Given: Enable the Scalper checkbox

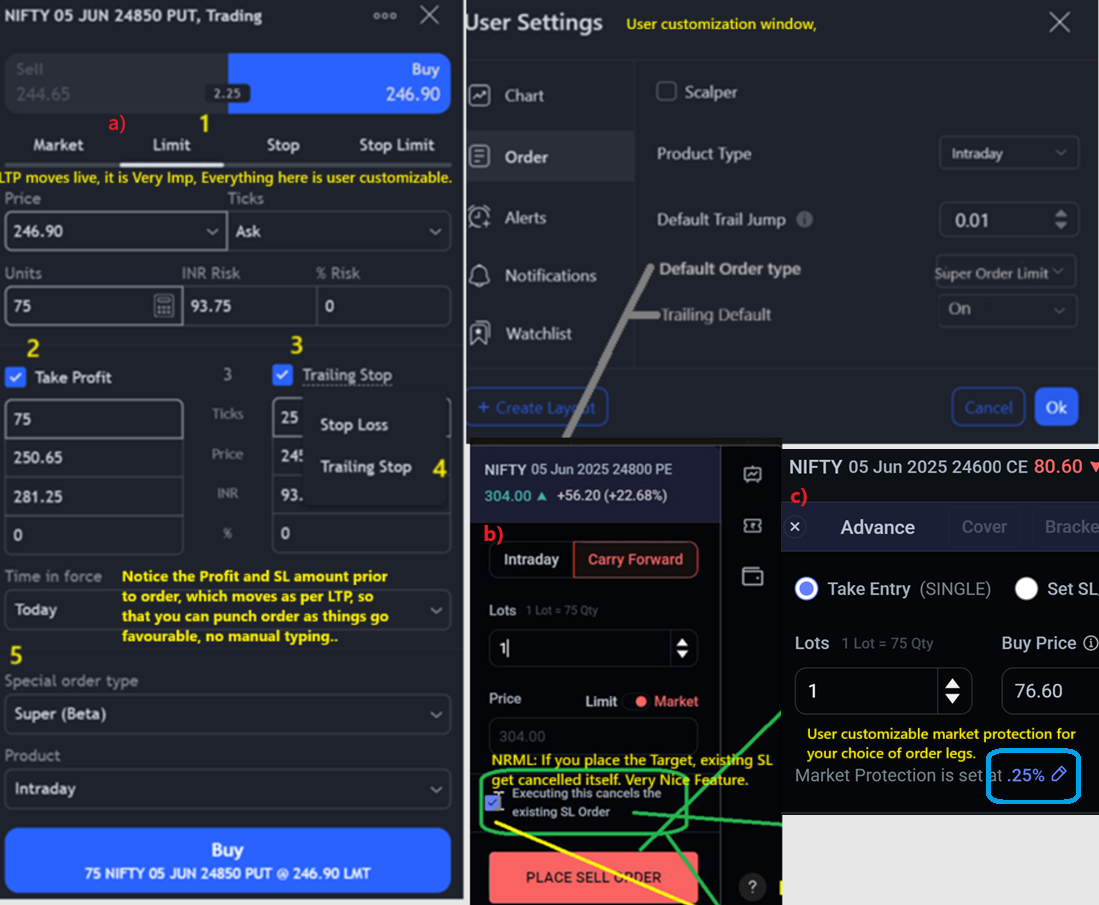Looking at the screenshot, I should (x=666, y=91).
